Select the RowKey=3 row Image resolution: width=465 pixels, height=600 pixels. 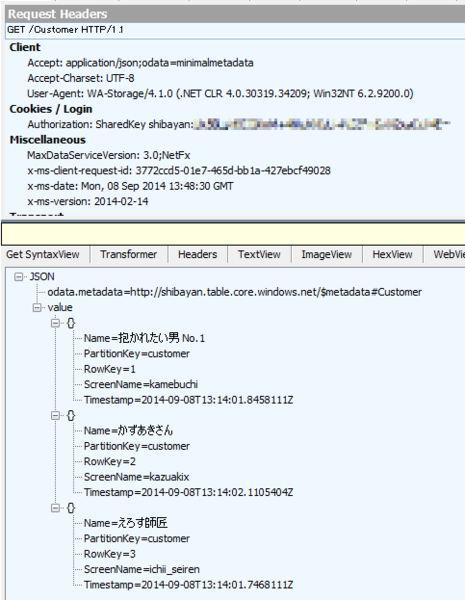point(109,554)
